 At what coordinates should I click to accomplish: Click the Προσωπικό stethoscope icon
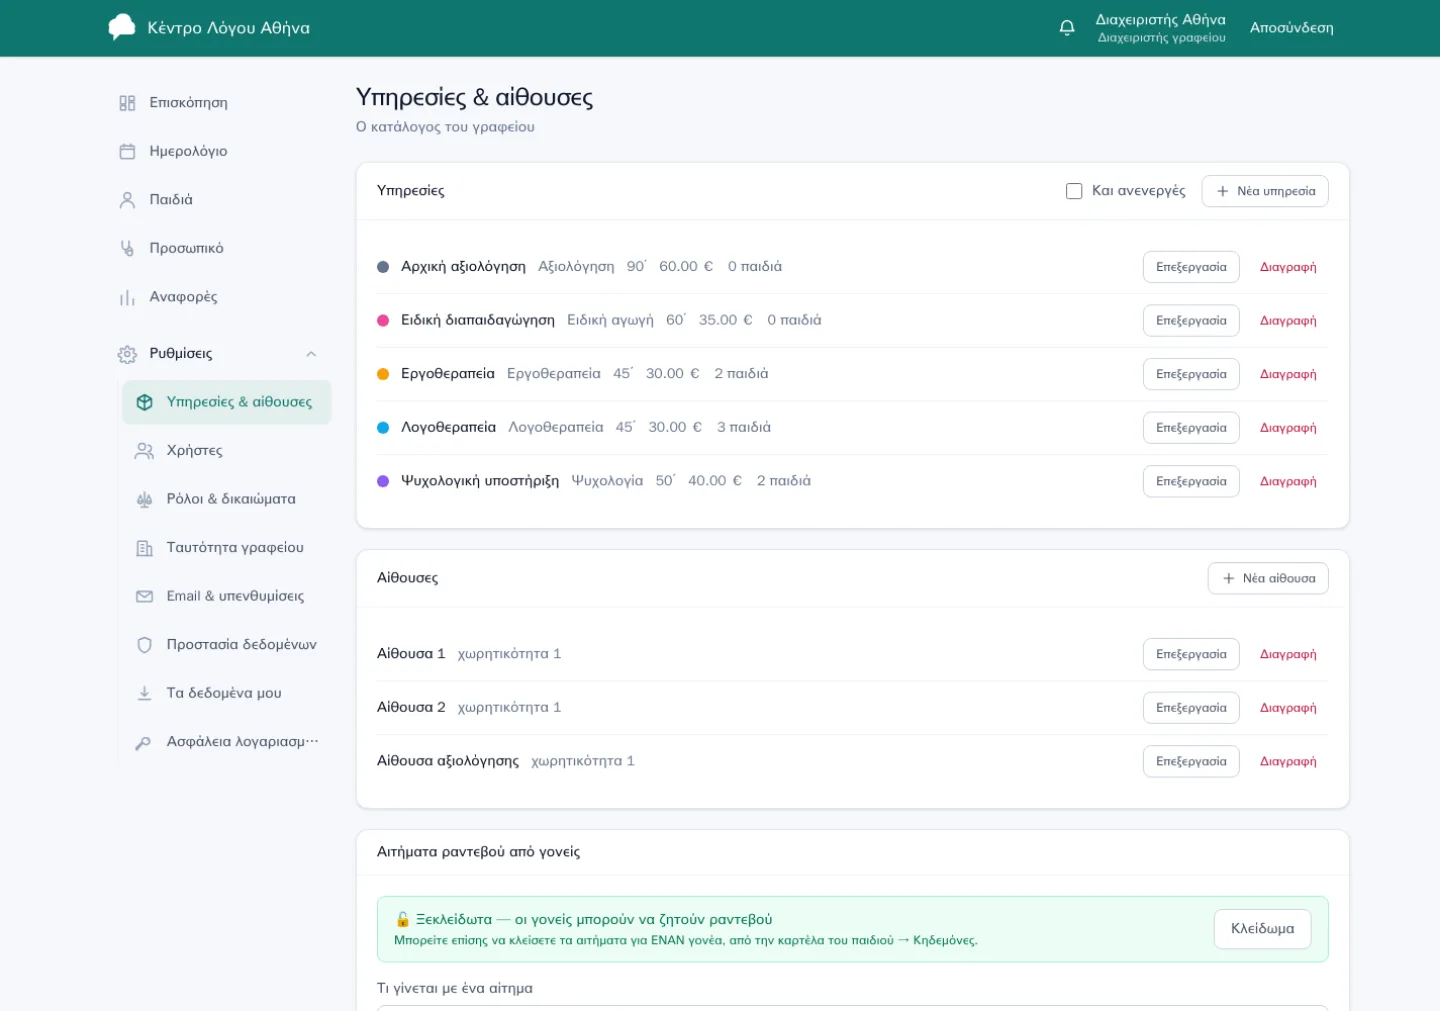point(127,248)
